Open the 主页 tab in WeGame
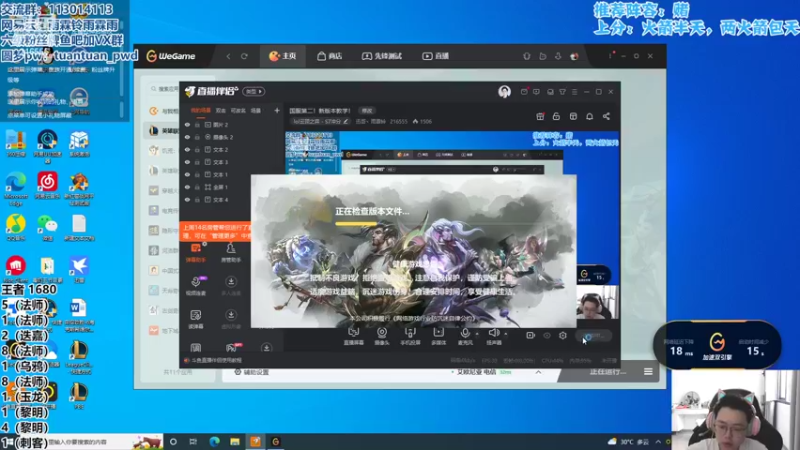The height and width of the screenshot is (450, 800). 283,56
